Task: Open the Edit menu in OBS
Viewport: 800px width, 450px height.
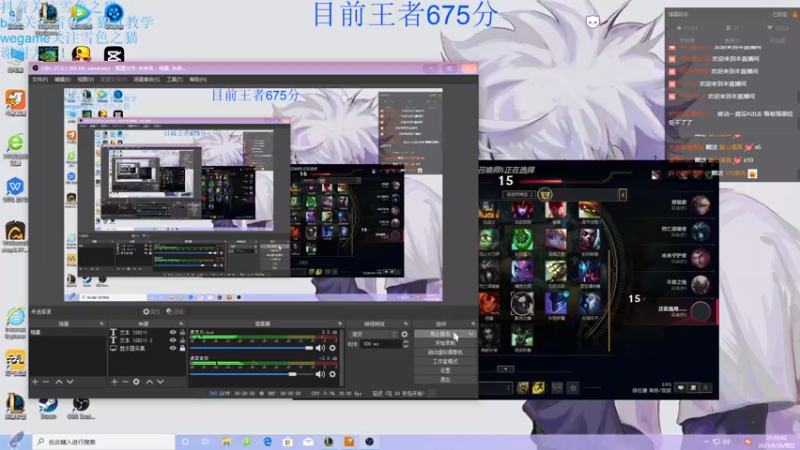Action: 62,80
